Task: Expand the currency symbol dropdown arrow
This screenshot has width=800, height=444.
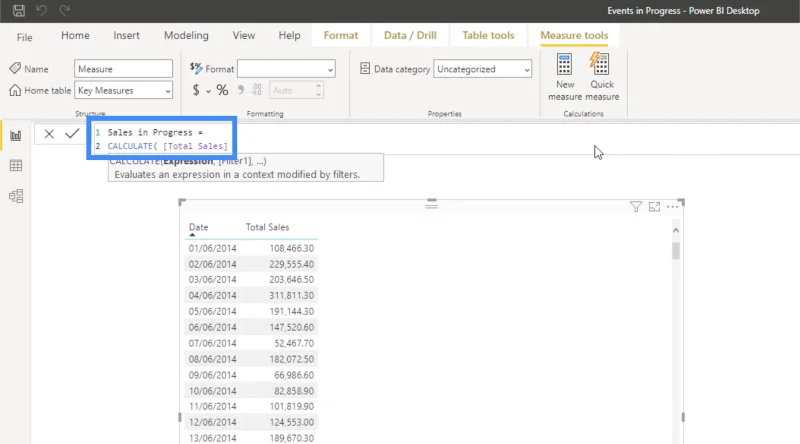Action: (x=208, y=91)
